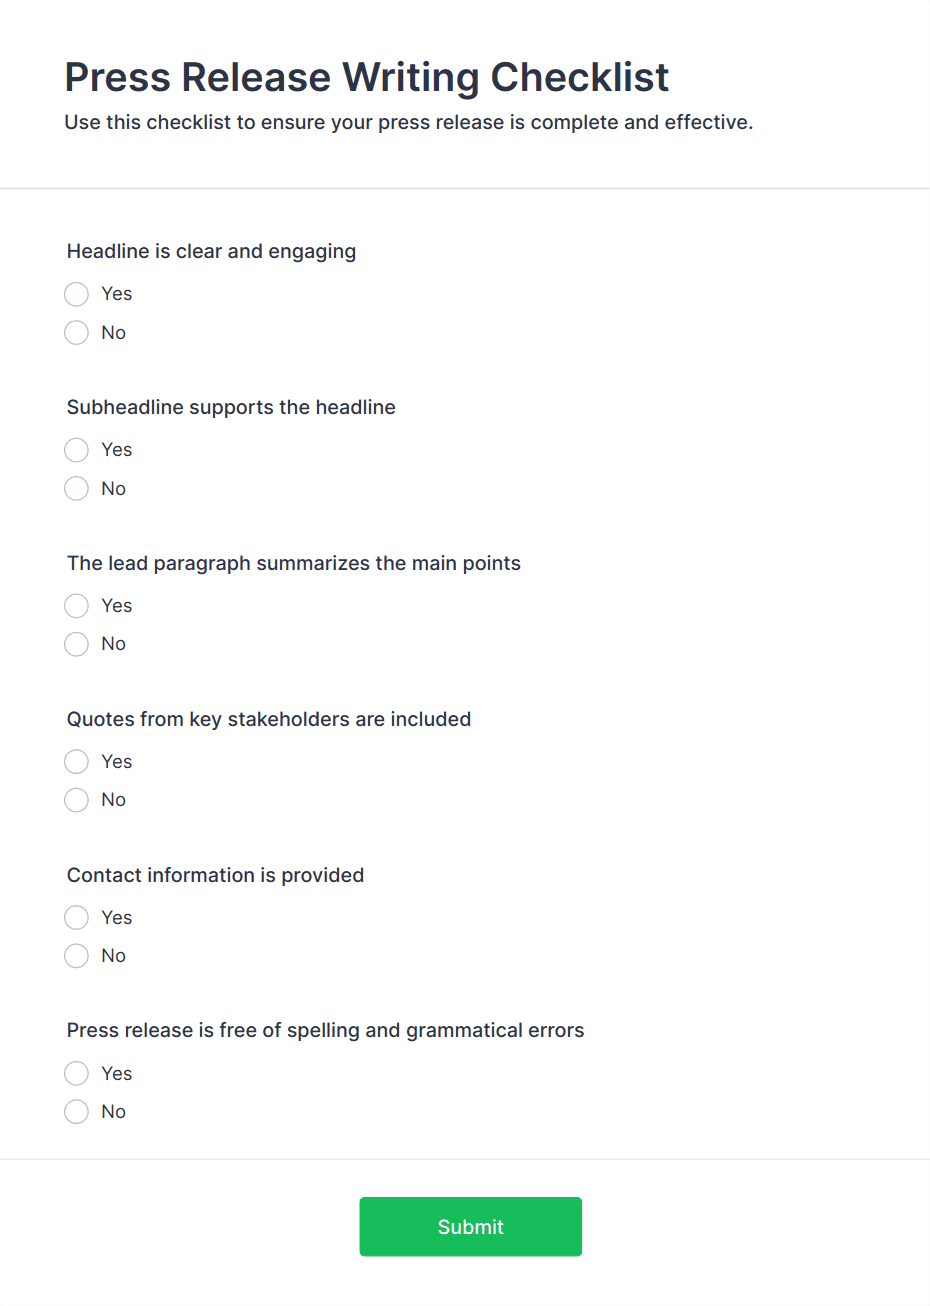This screenshot has height=1306, width=930.
Task: Mark Yes for lead paragraph summarizes main points
Action: [x=77, y=606]
